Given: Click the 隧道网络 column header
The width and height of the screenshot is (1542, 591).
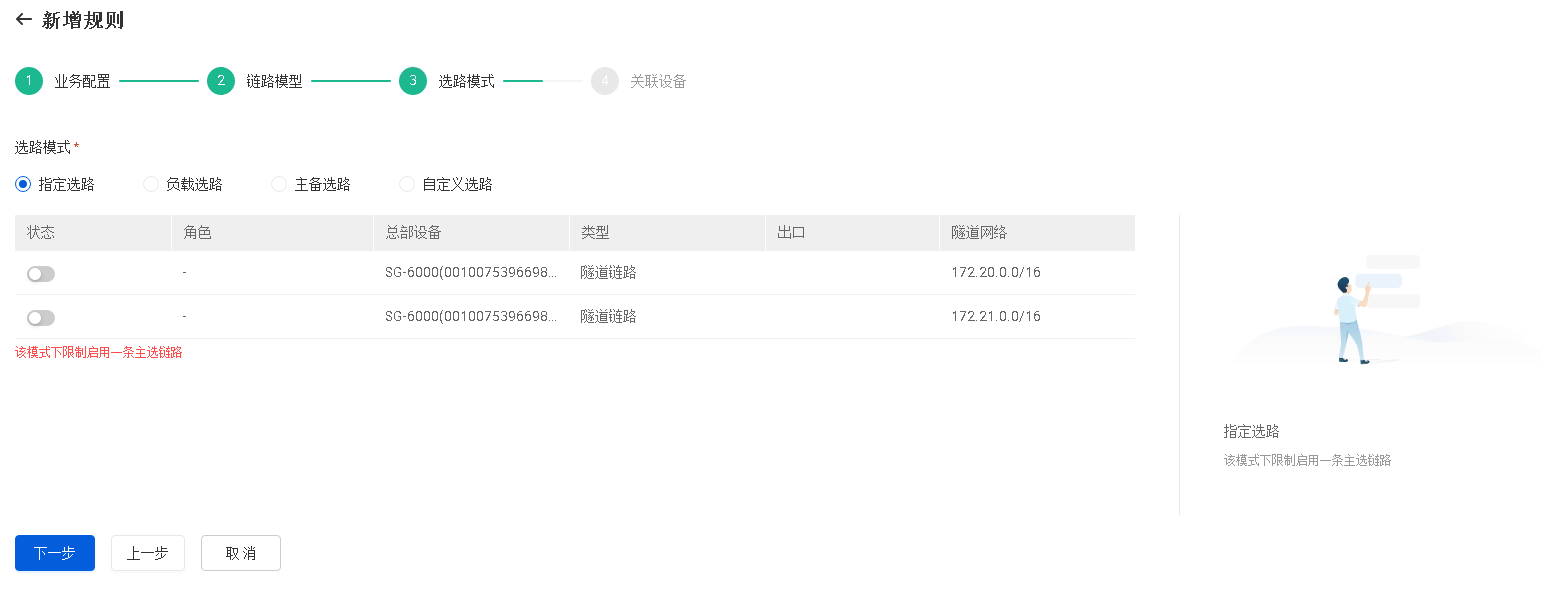Looking at the screenshot, I should coord(979,232).
